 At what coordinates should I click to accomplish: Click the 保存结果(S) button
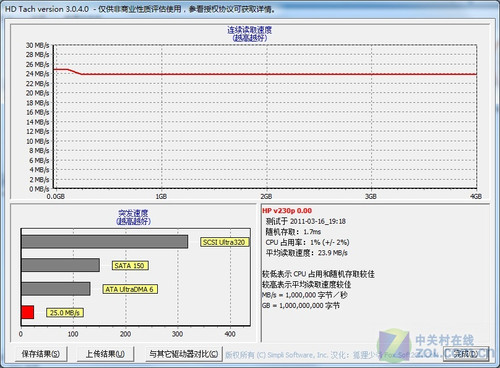pos(41,354)
